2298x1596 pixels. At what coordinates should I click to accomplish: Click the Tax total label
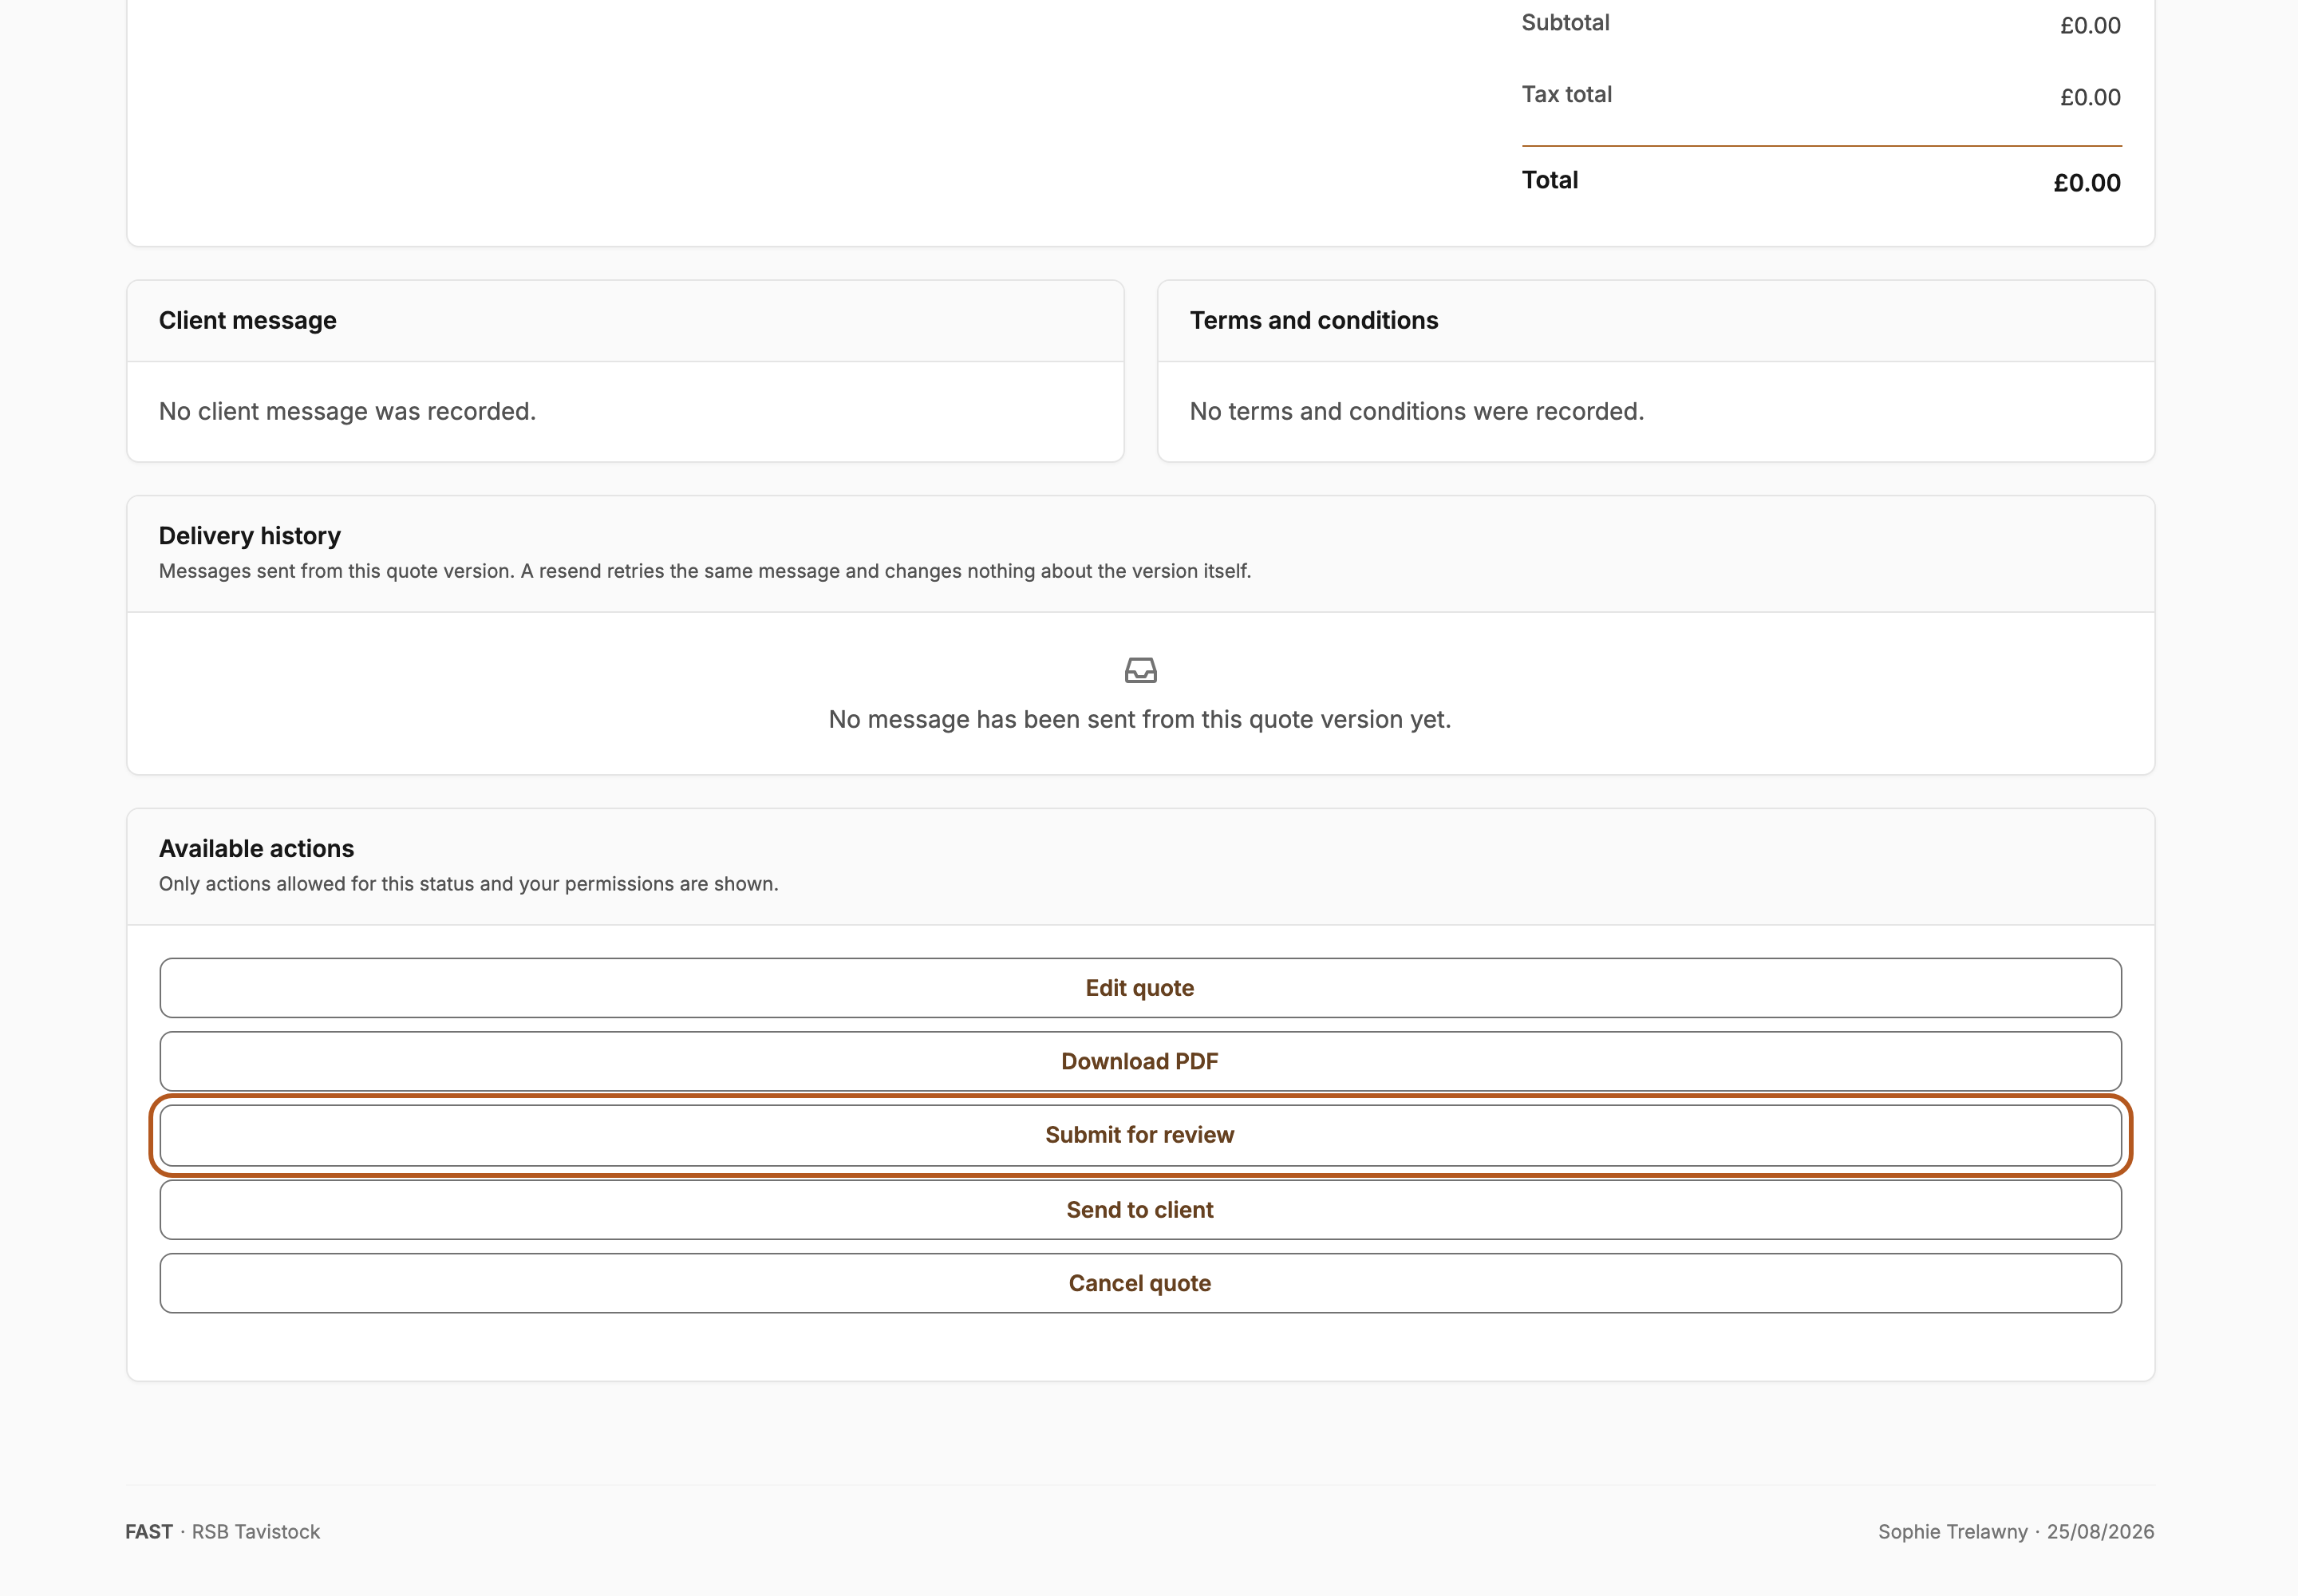1567,94
